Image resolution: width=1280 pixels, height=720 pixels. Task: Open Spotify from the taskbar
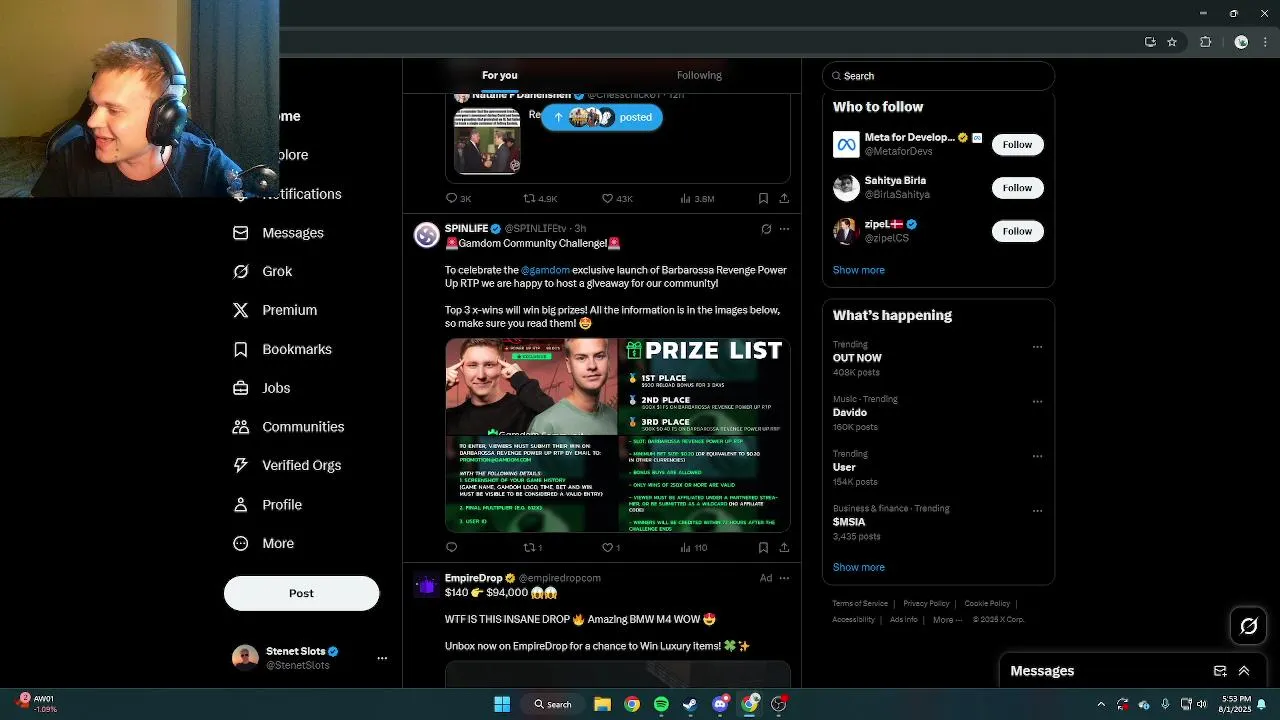click(661, 704)
